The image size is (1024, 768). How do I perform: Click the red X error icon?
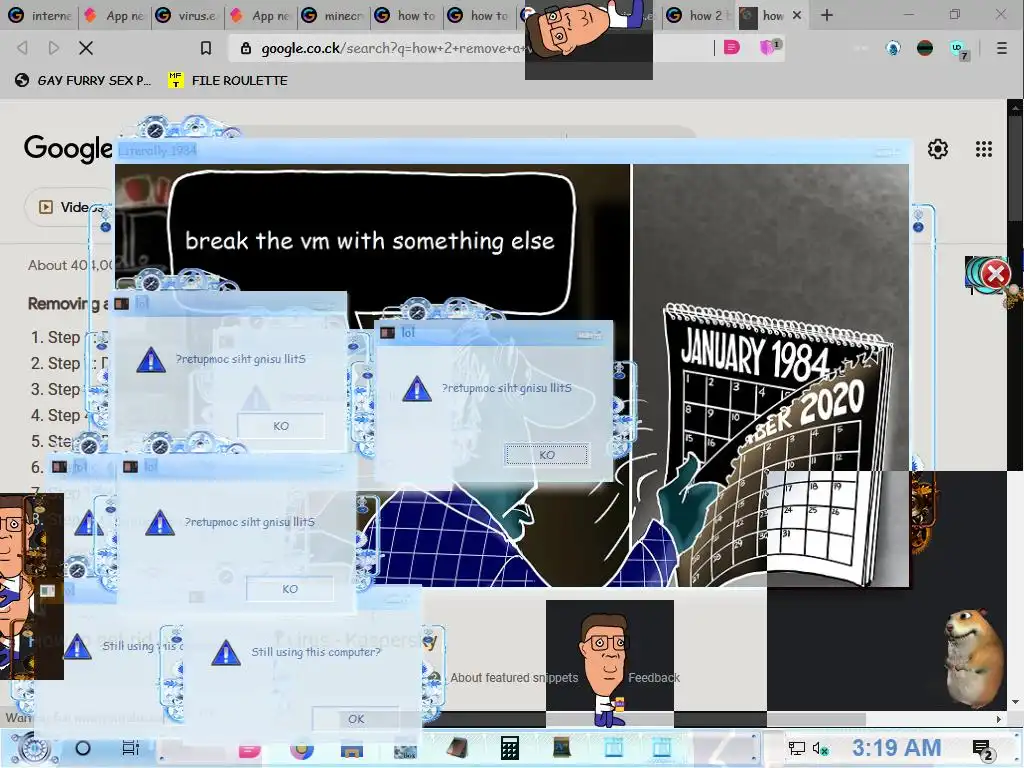click(995, 274)
